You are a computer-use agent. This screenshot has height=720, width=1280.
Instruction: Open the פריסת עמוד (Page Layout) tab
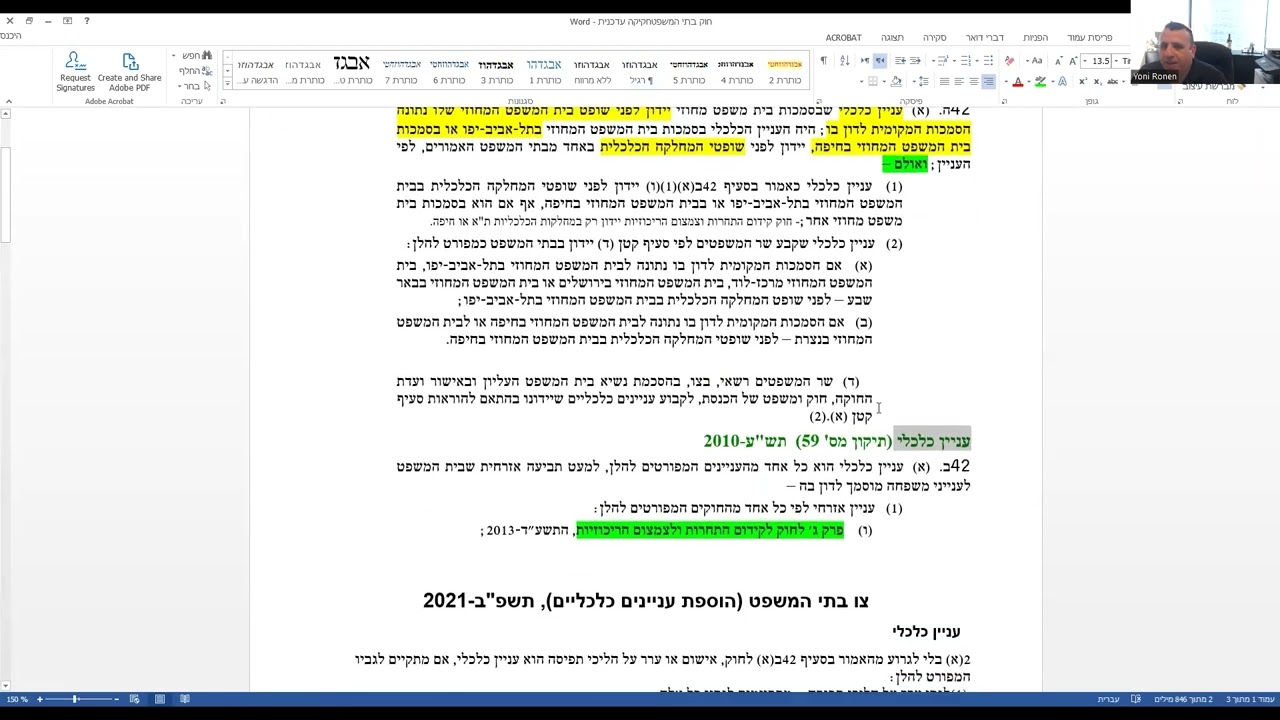click(x=1089, y=38)
